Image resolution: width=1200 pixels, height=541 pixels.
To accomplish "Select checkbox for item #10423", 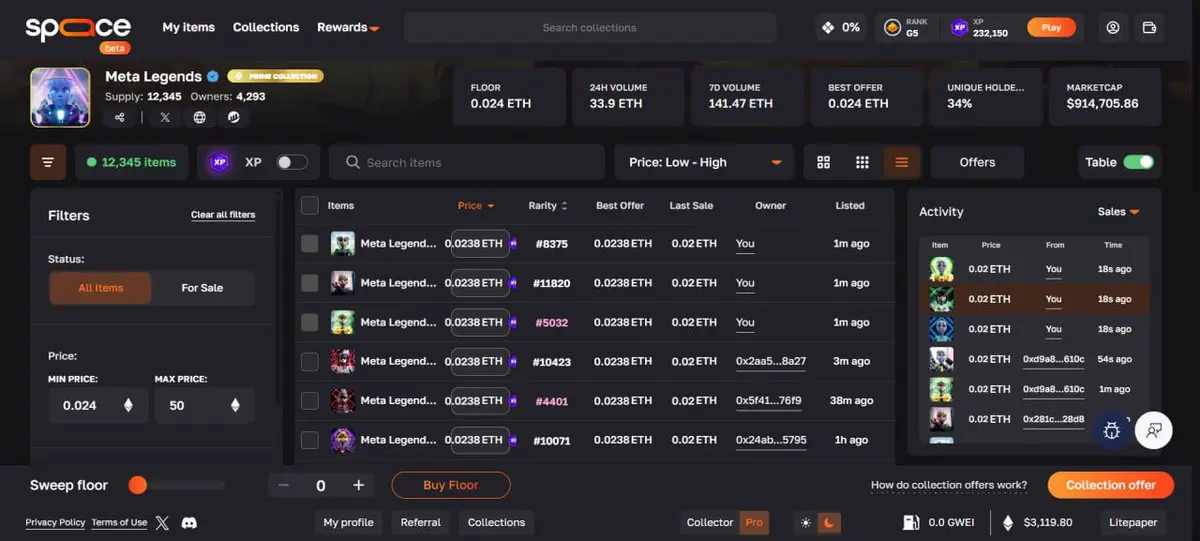I will pos(310,361).
